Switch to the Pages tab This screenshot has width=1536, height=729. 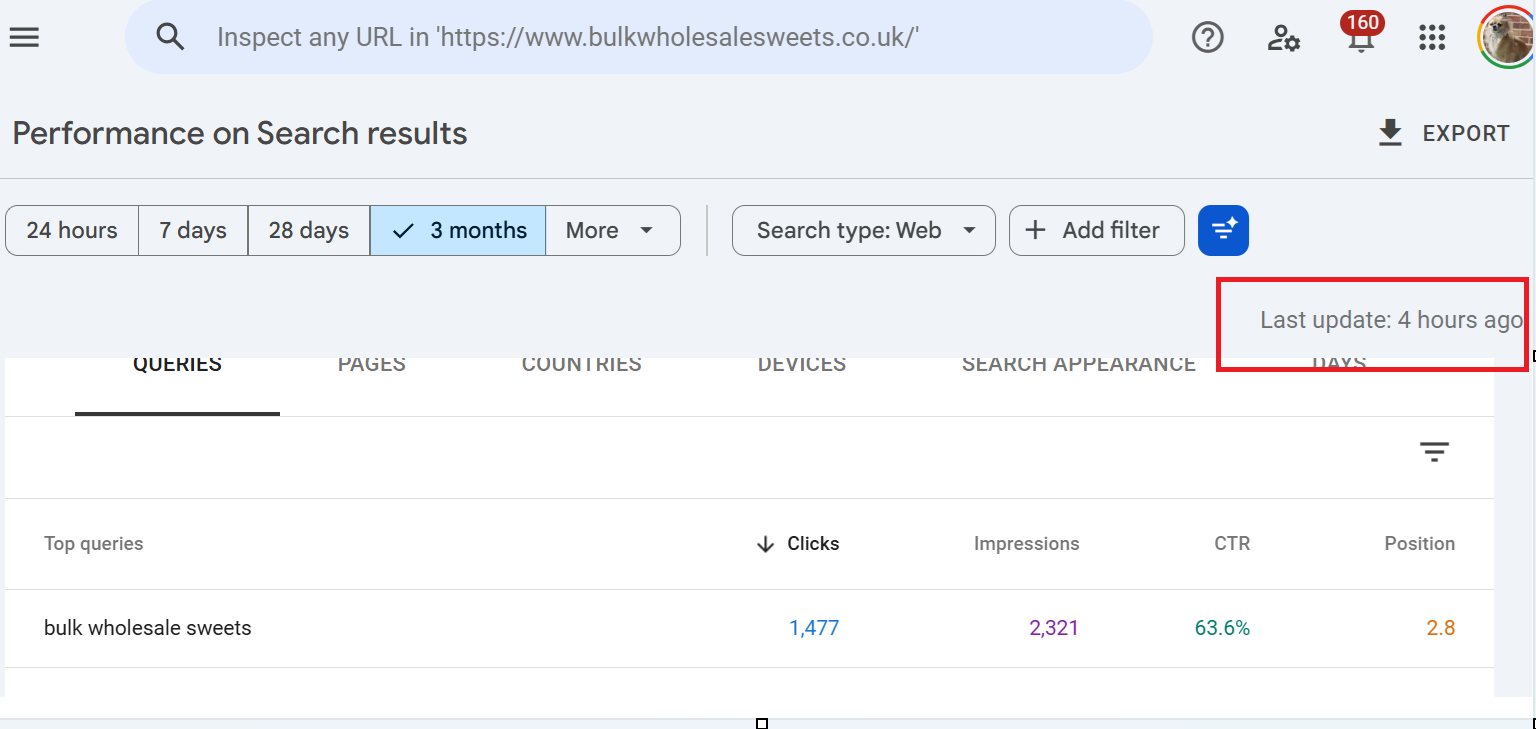click(371, 365)
